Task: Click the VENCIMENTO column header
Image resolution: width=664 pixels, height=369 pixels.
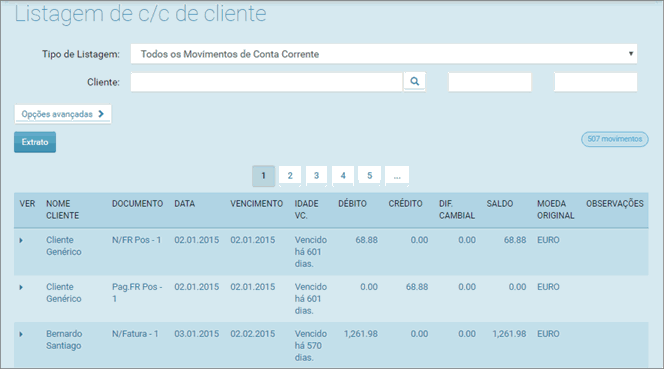Action: click(x=256, y=204)
